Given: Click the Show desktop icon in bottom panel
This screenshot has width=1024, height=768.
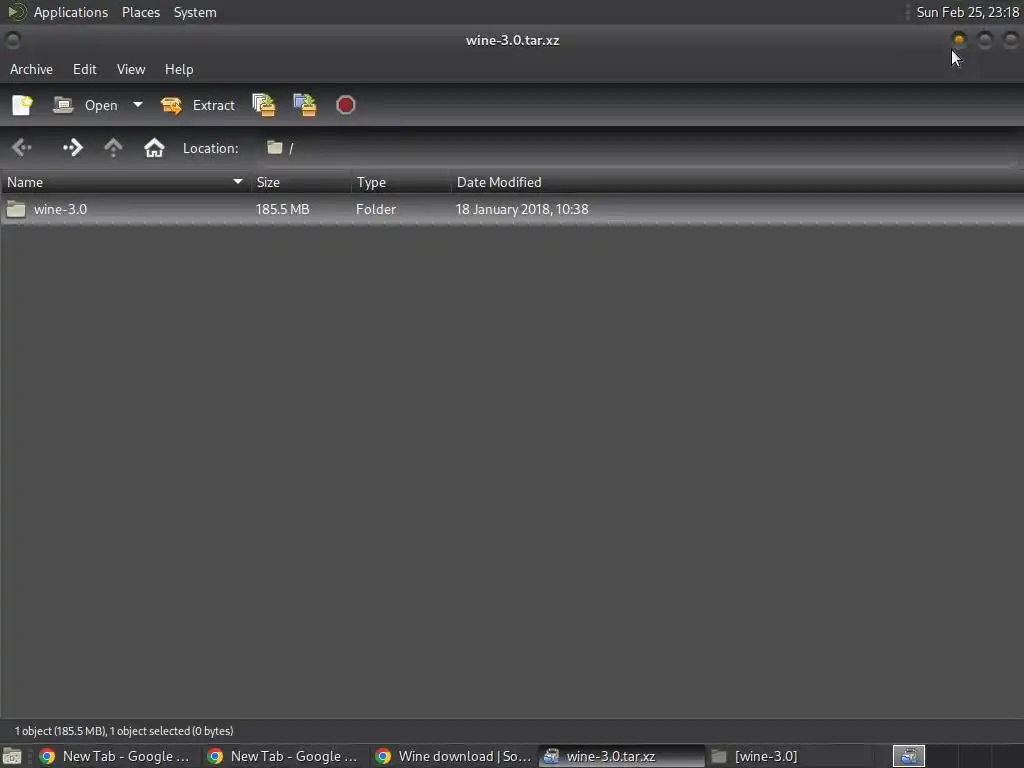Looking at the screenshot, I should tap(12, 756).
